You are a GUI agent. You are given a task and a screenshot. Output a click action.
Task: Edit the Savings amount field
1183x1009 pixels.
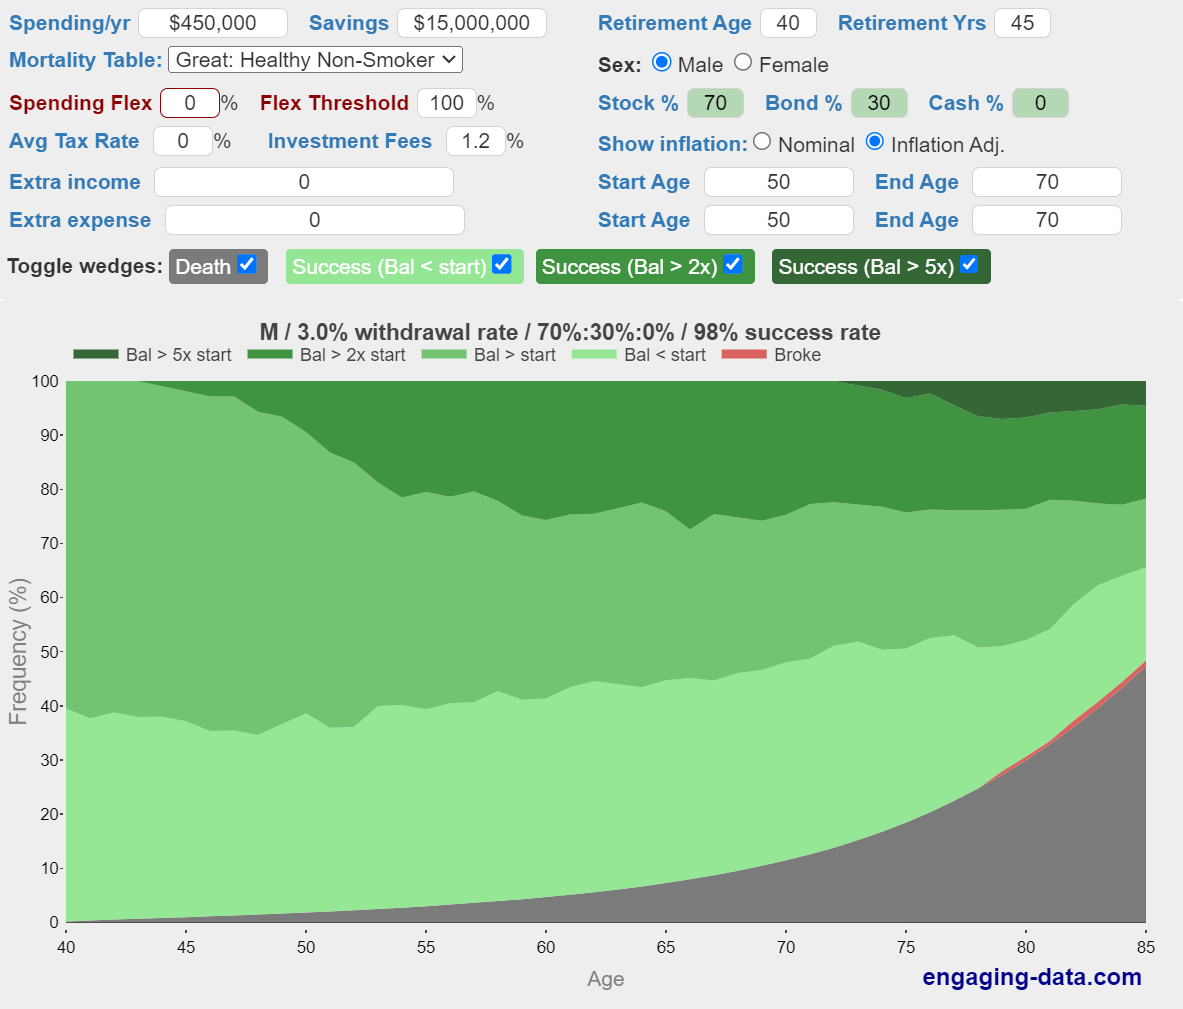click(x=471, y=23)
